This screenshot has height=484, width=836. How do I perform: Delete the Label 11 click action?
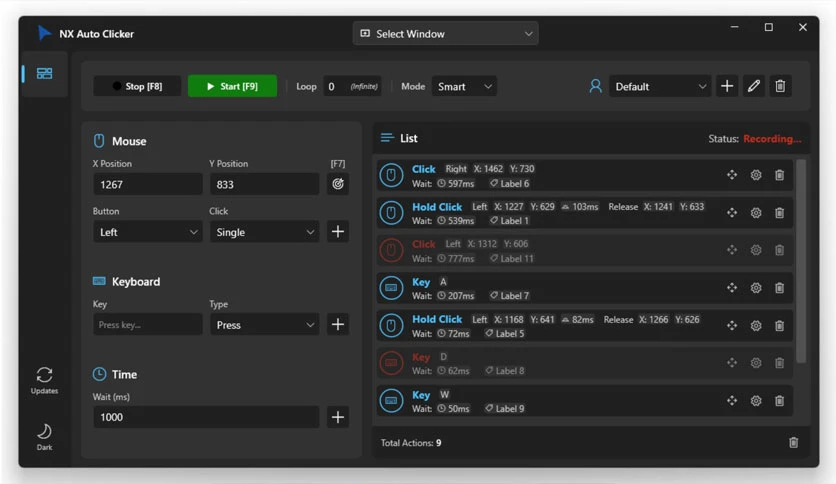pyautogui.click(x=779, y=250)
